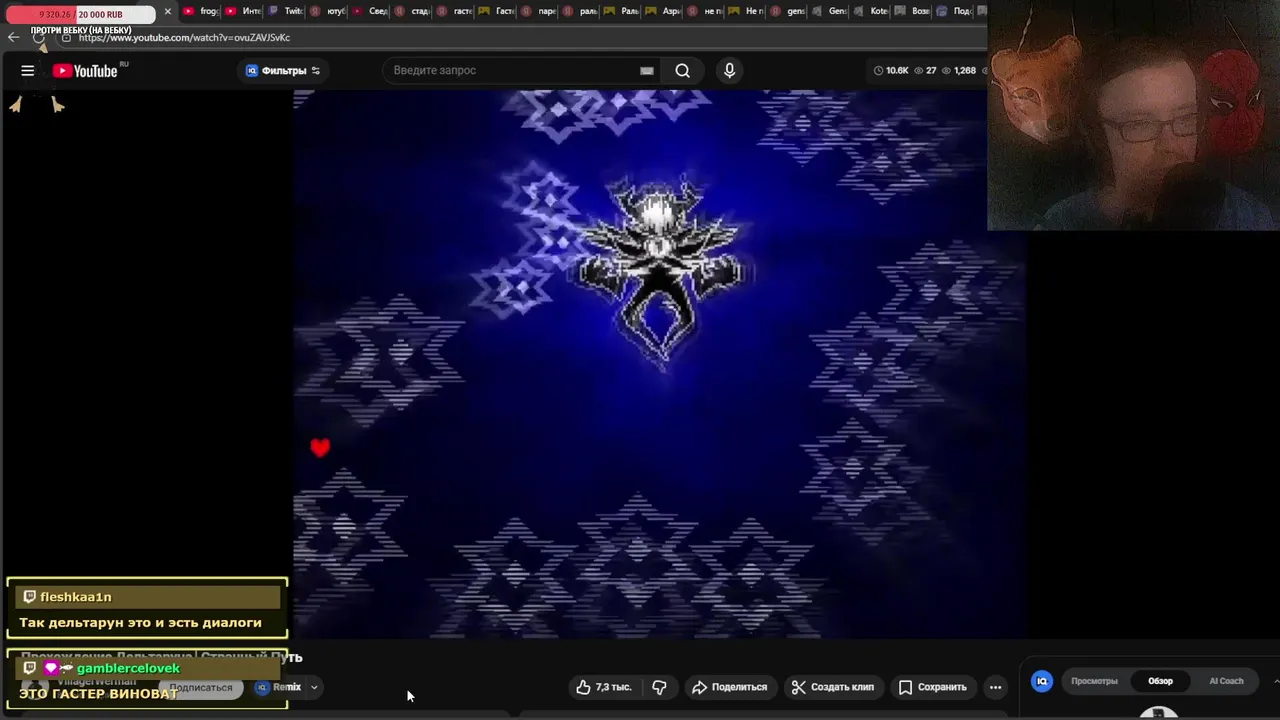Switch to the Просмотры tab
Image resolution: width=1280 pixels, height=720 pixels.
1094,681
